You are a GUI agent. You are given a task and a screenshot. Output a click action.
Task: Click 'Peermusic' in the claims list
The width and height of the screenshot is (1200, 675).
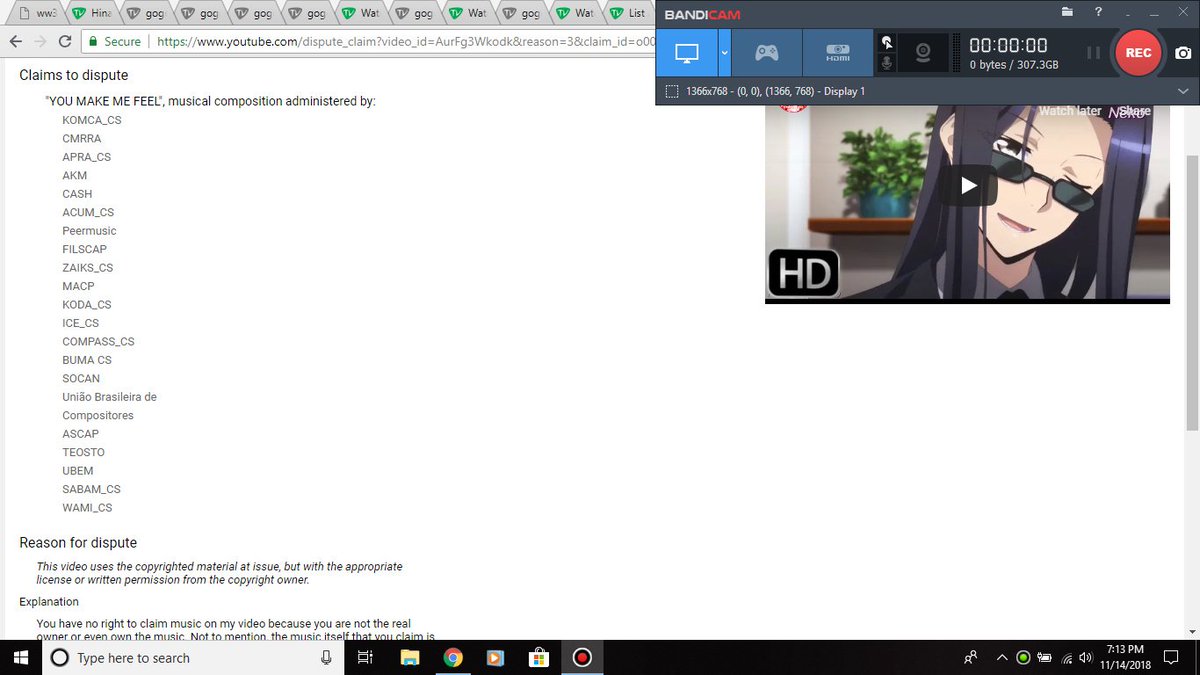pyautogui.click(x=89, y=231)
